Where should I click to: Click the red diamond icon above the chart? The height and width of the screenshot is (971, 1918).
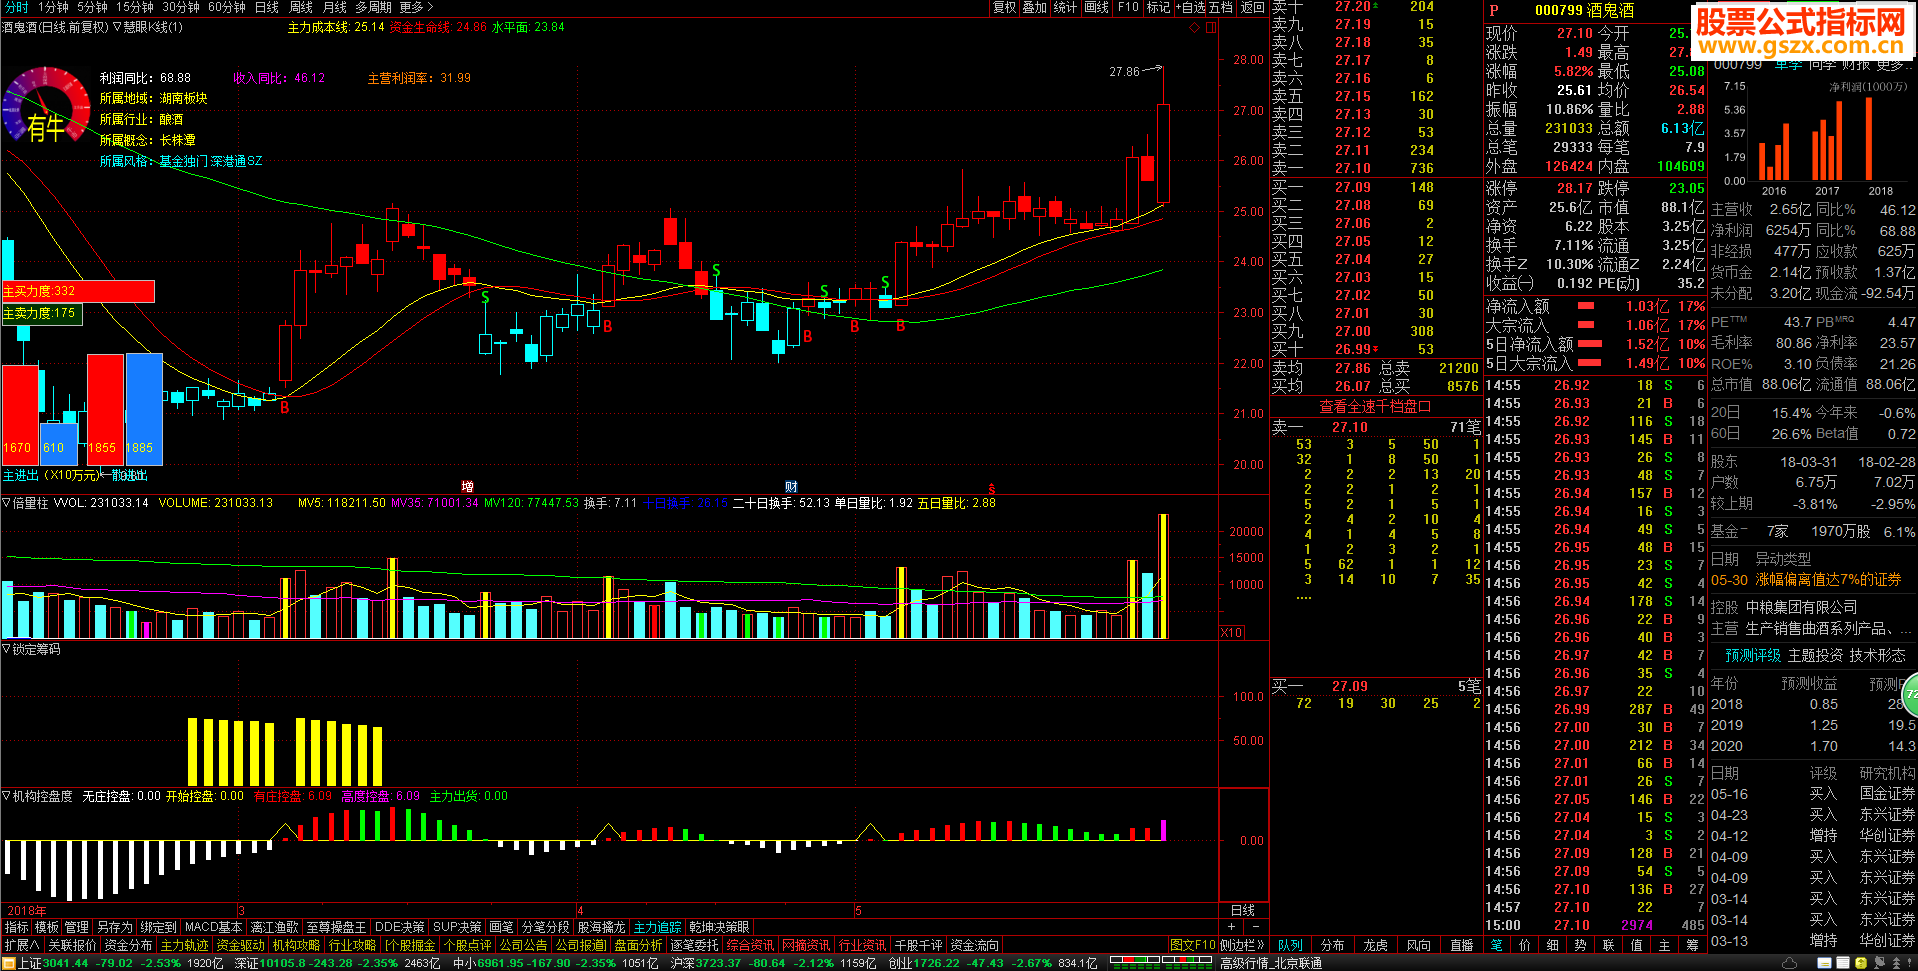coord(1194,28)
